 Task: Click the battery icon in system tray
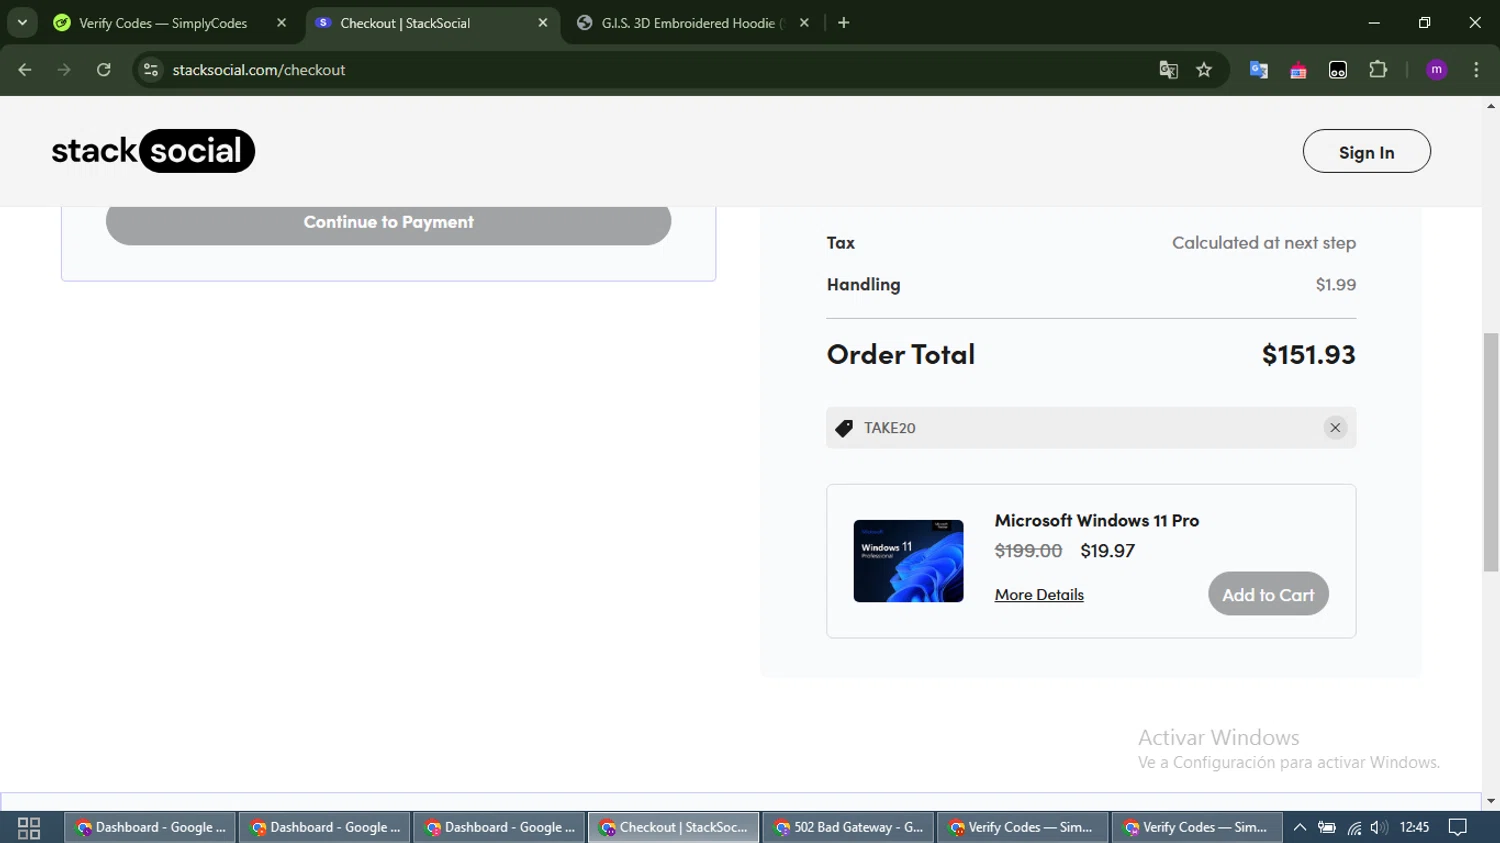tap(1327, 828)
